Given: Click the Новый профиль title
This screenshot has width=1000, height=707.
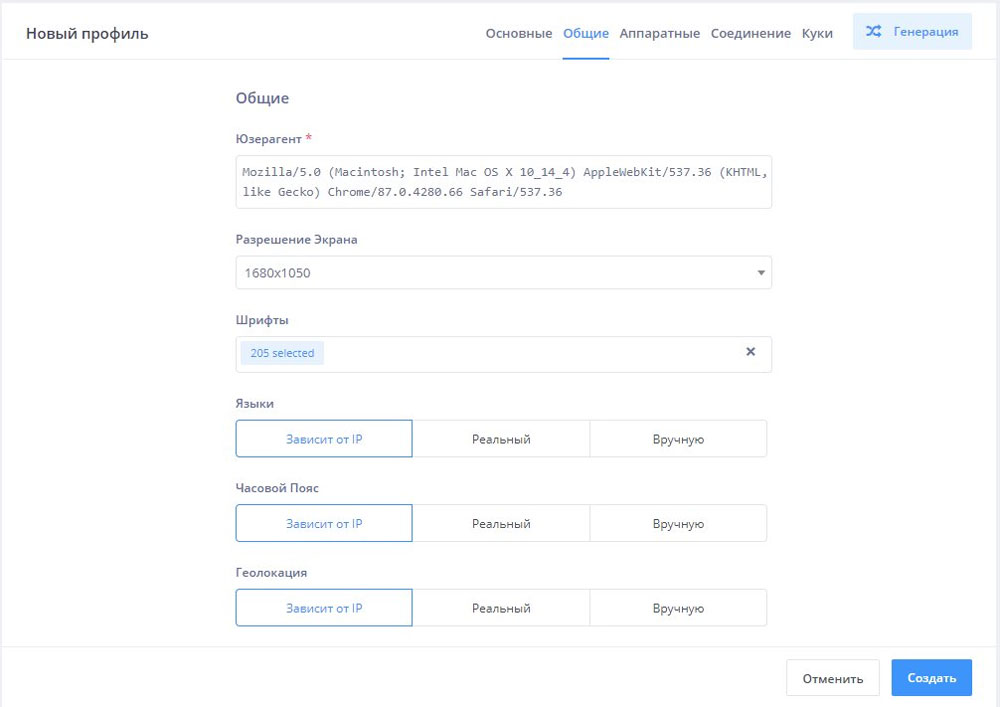Looking at the screenshot, I should [x=87, y=34].
